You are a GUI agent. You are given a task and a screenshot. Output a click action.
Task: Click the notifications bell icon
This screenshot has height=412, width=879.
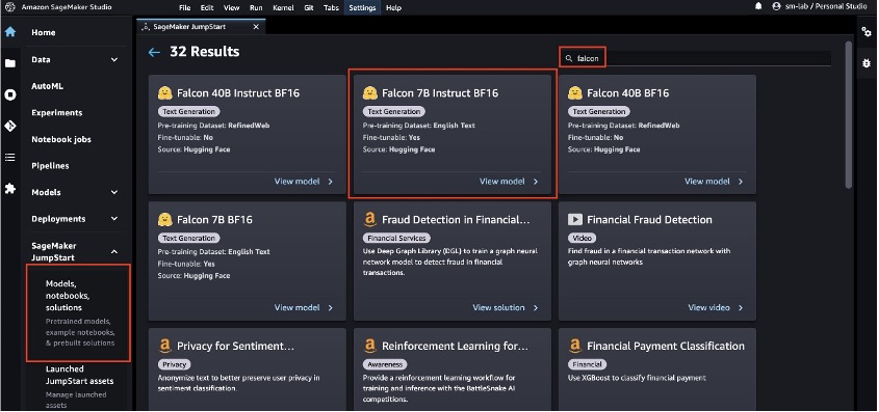click(758, 7)
